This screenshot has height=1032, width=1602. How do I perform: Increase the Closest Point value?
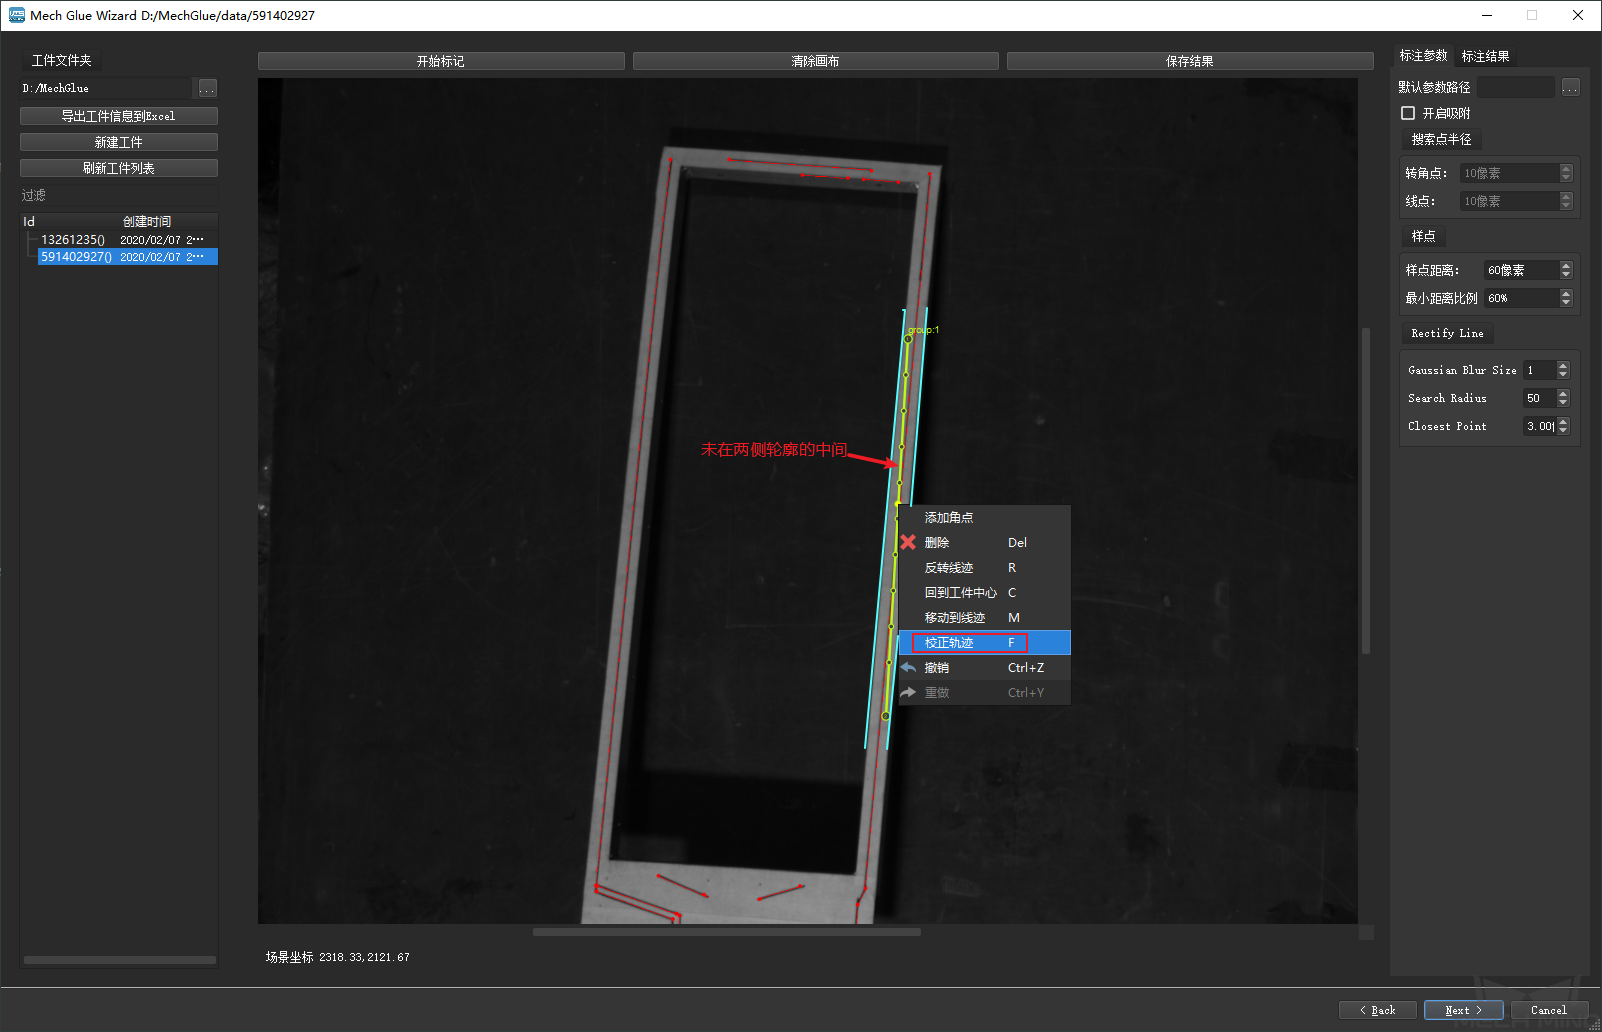[x=1563, y=422]
